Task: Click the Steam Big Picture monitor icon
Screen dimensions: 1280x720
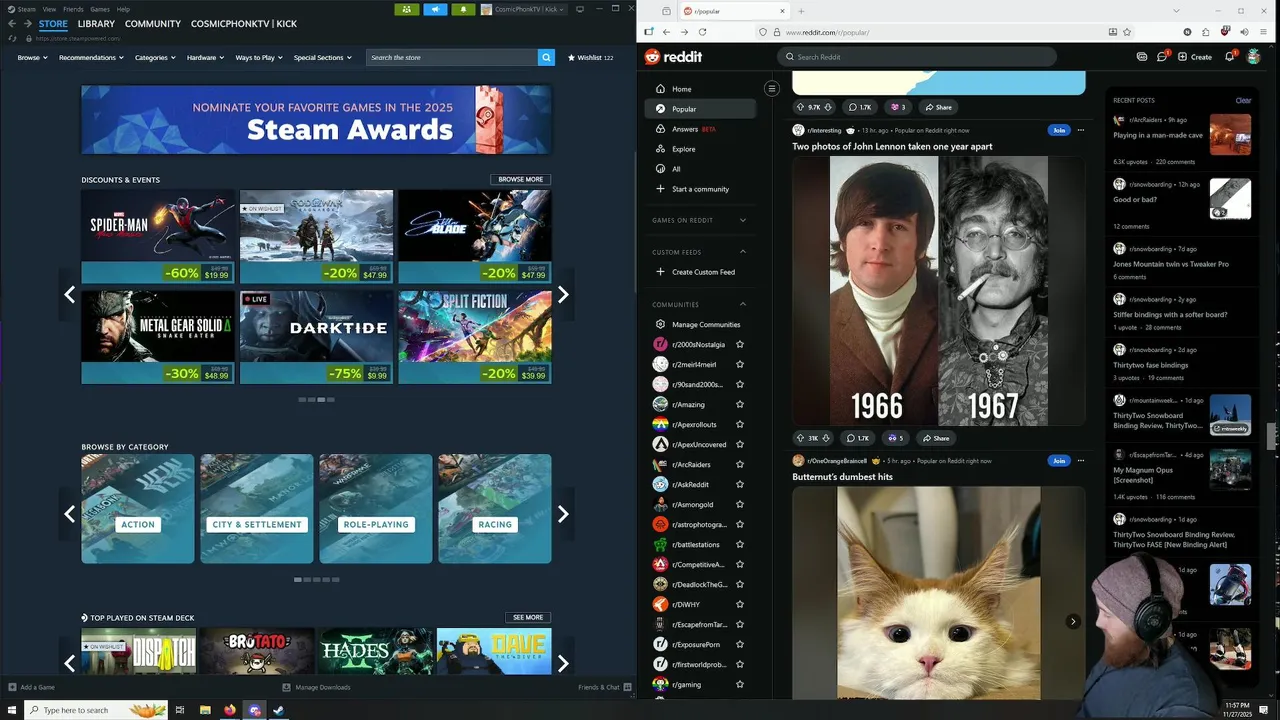Action: pos(579,9)
